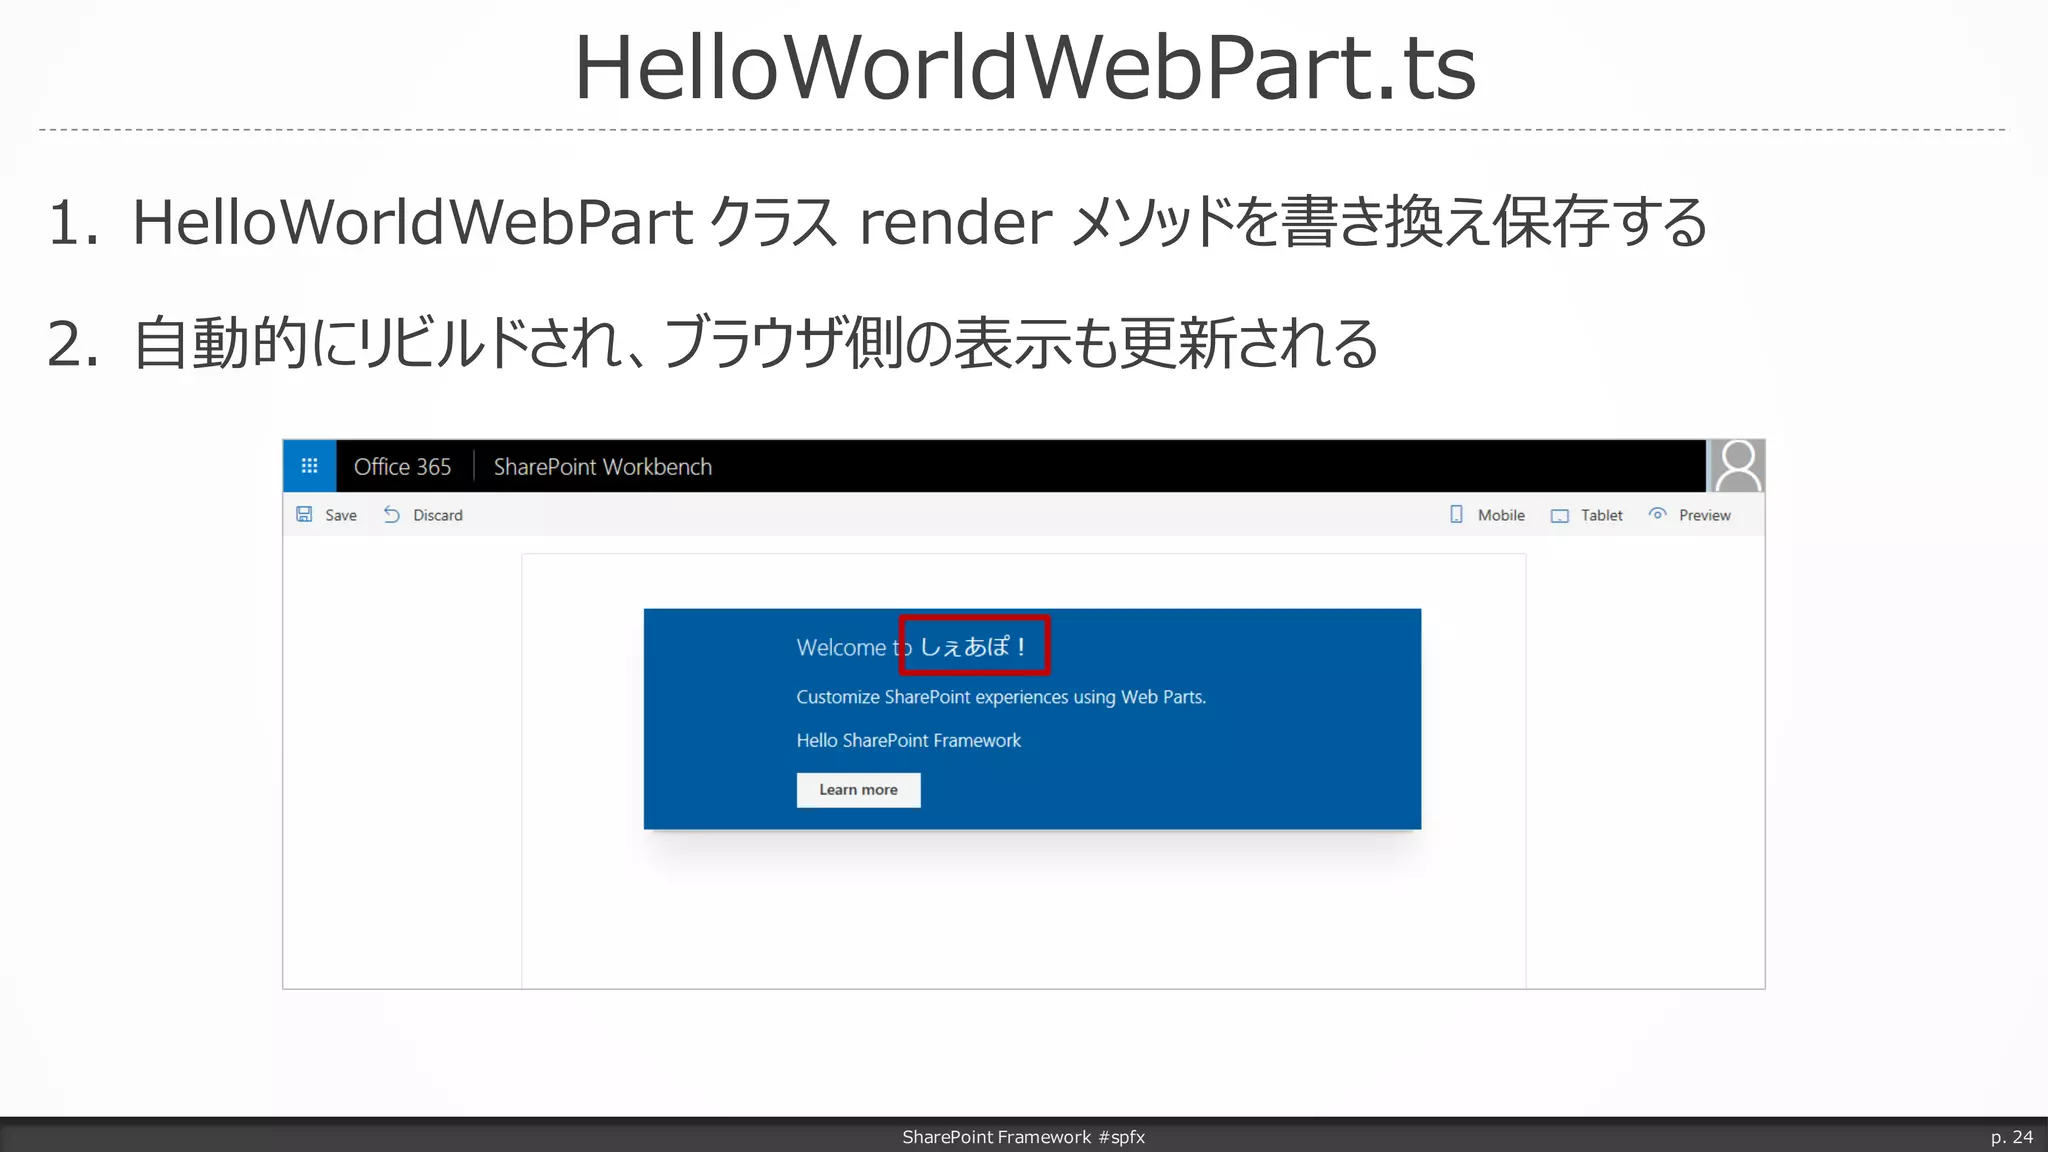Click the 'SharePoint Framework #spfx' footer text
Image resolution: width=2048 pixels, height=1152 pixels.
[x=1024, y=1137]
